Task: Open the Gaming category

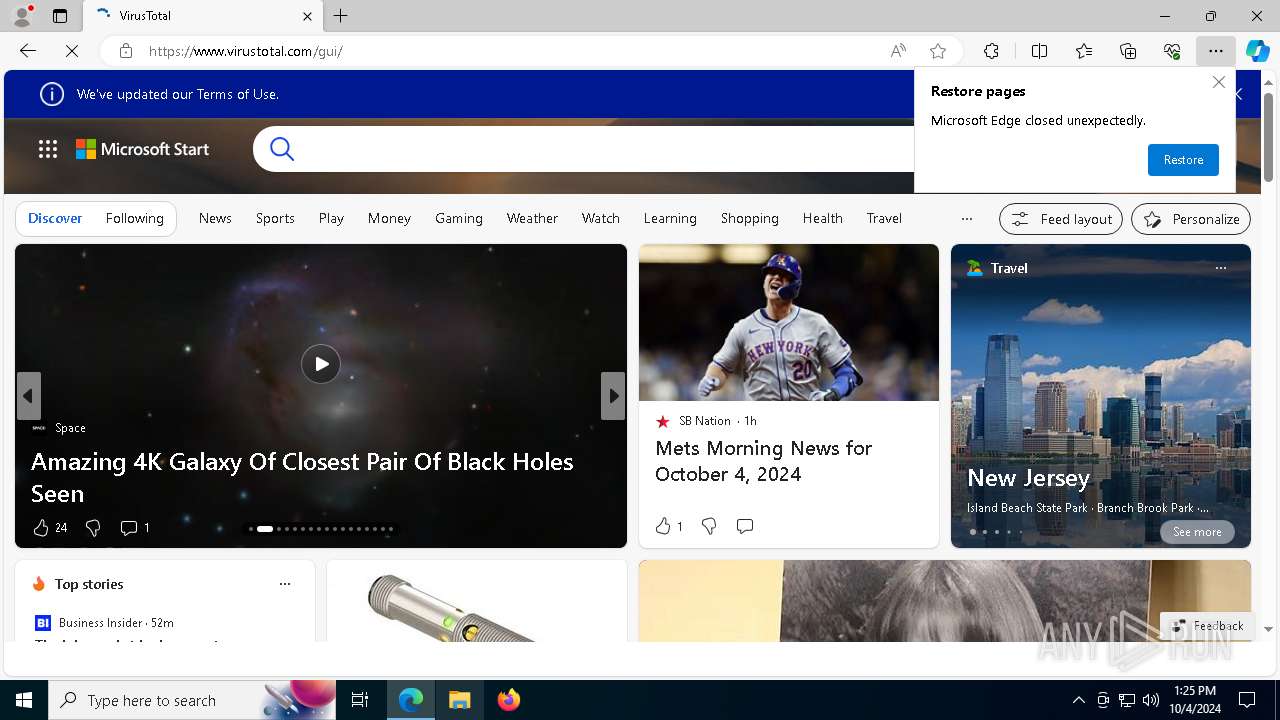Action: tap(459, 218)
